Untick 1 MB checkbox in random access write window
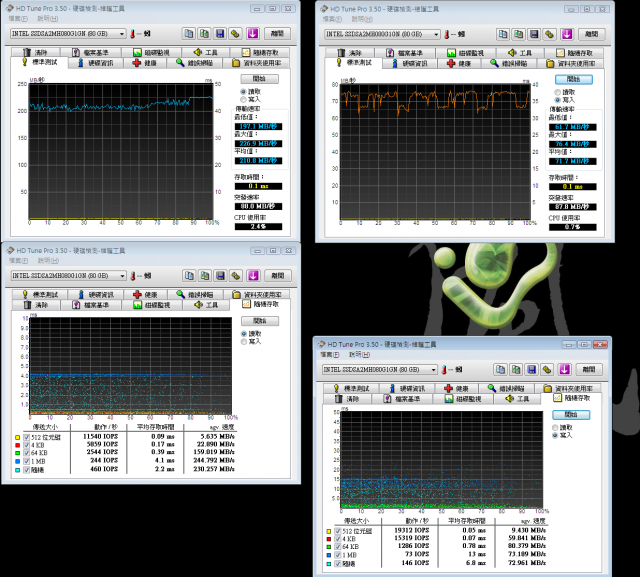 (338, 555)
